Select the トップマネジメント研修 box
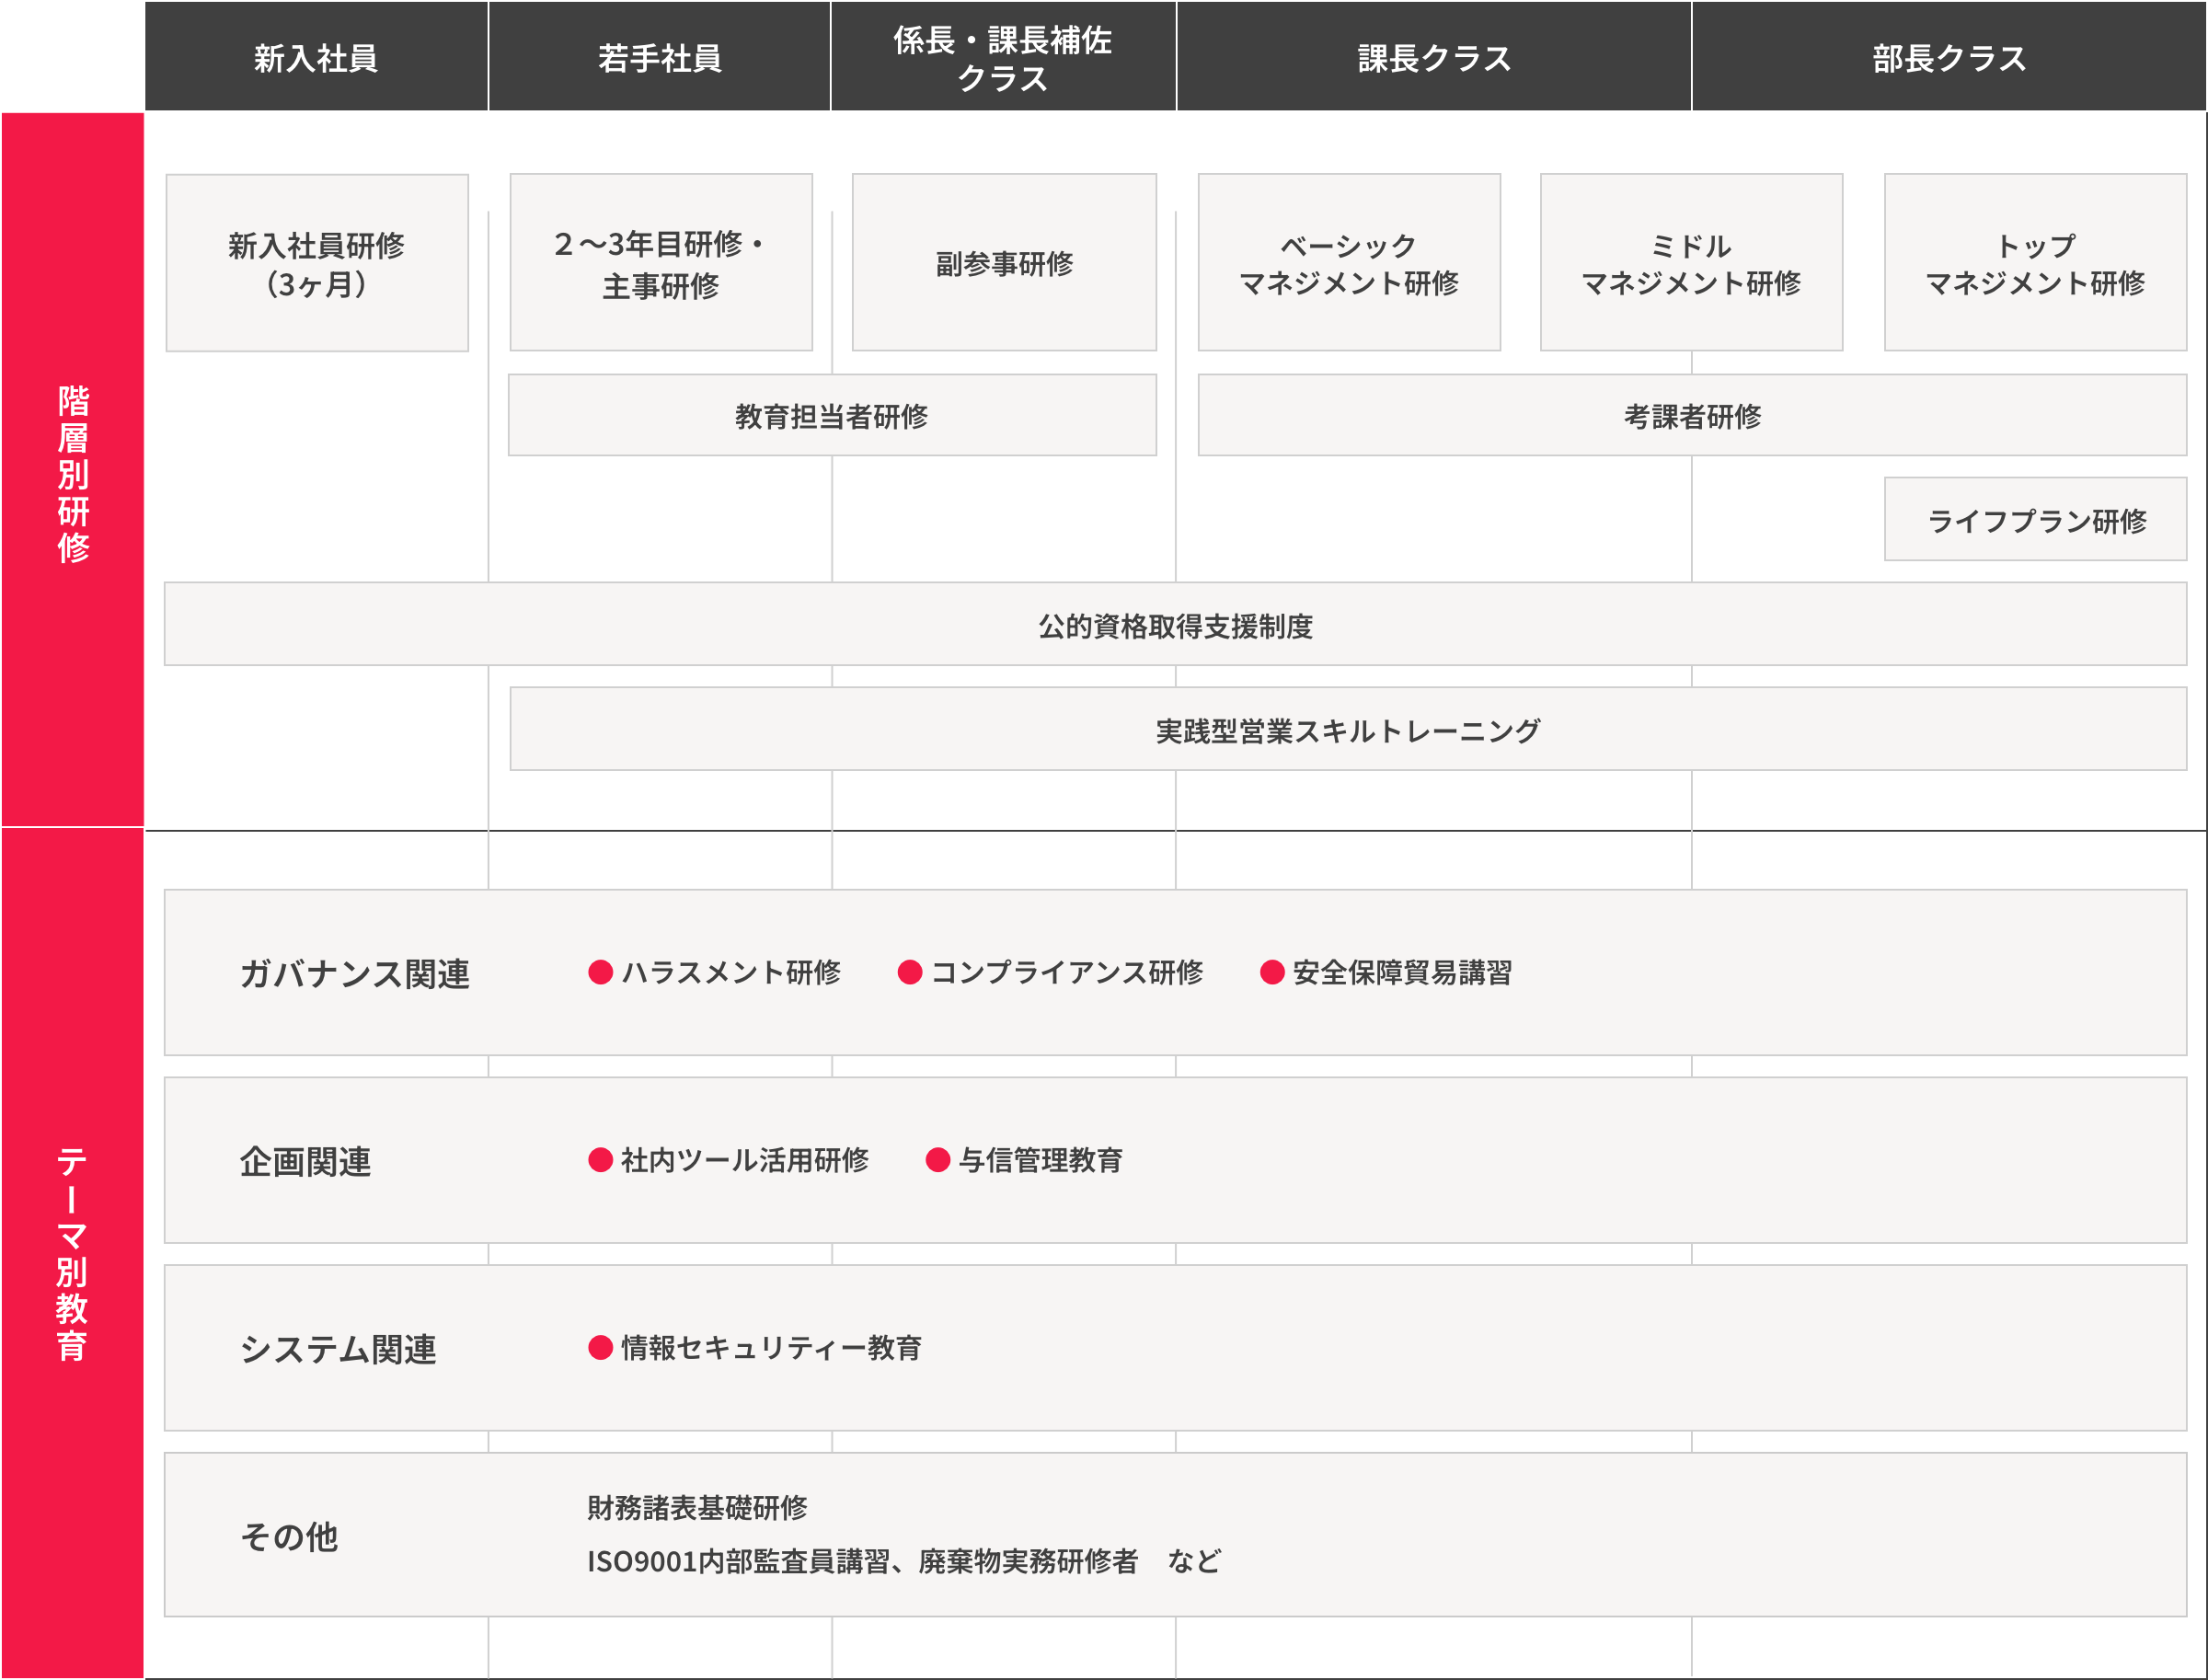Viewport: 2208px width, 1680px height. click(2035, 263)
